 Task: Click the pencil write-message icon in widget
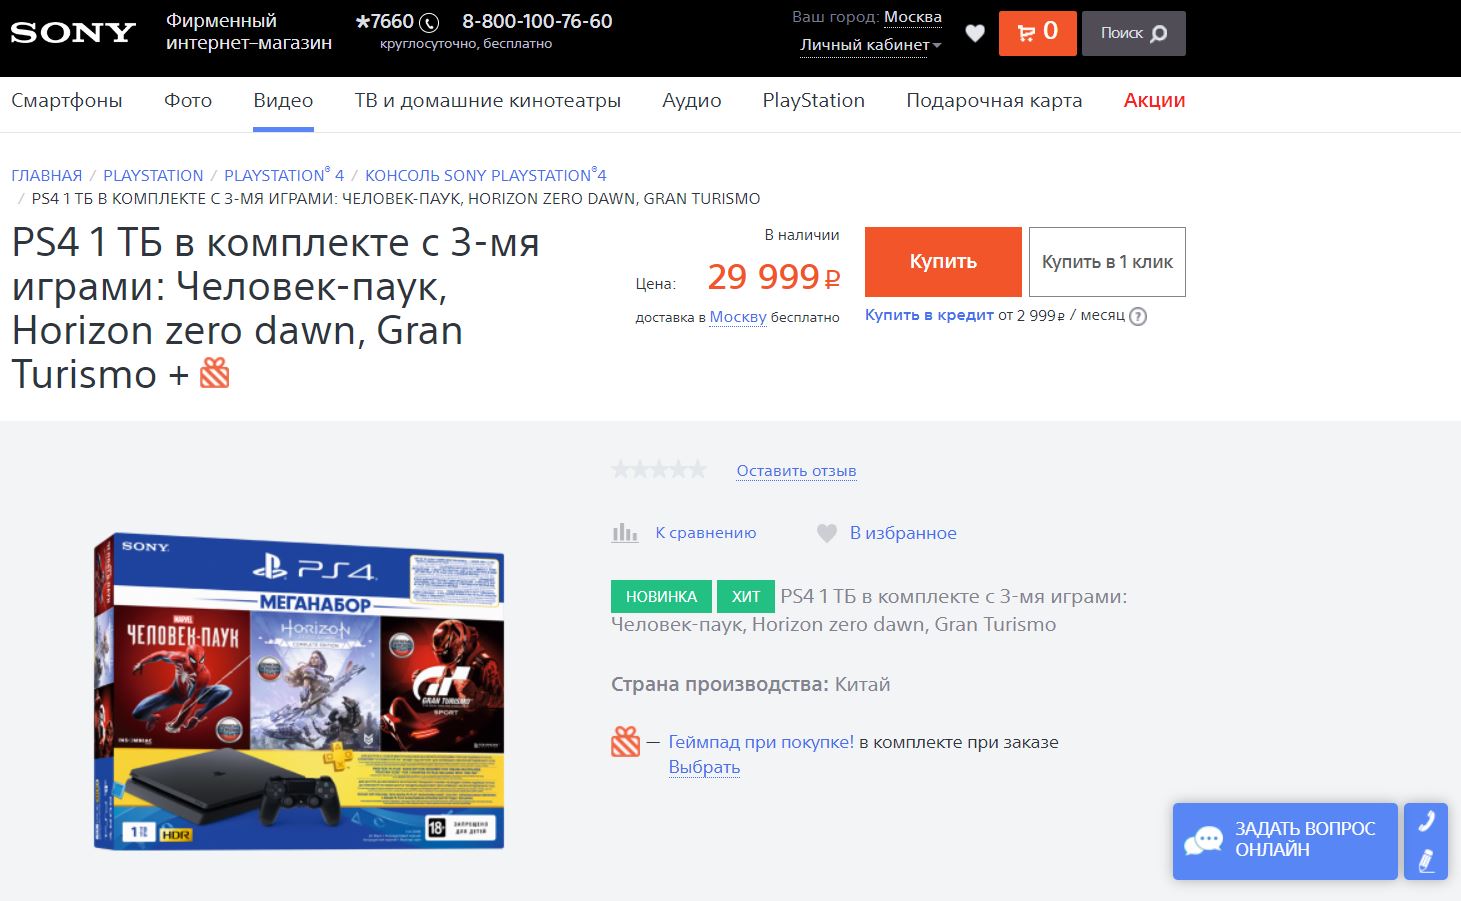click(x=1426, y=861)
